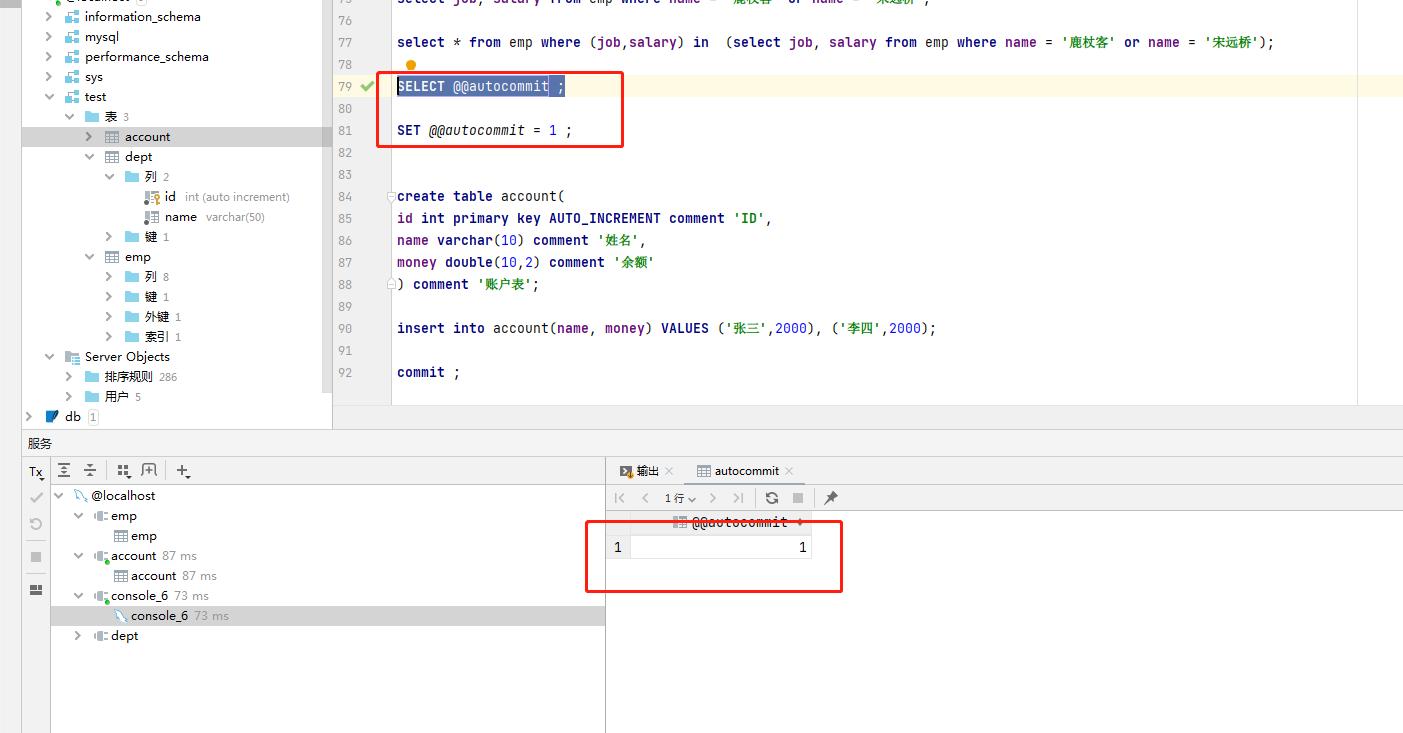
Task: Pin the autocommit result tab
Action: pyautogui.click(x=830, y=498)
